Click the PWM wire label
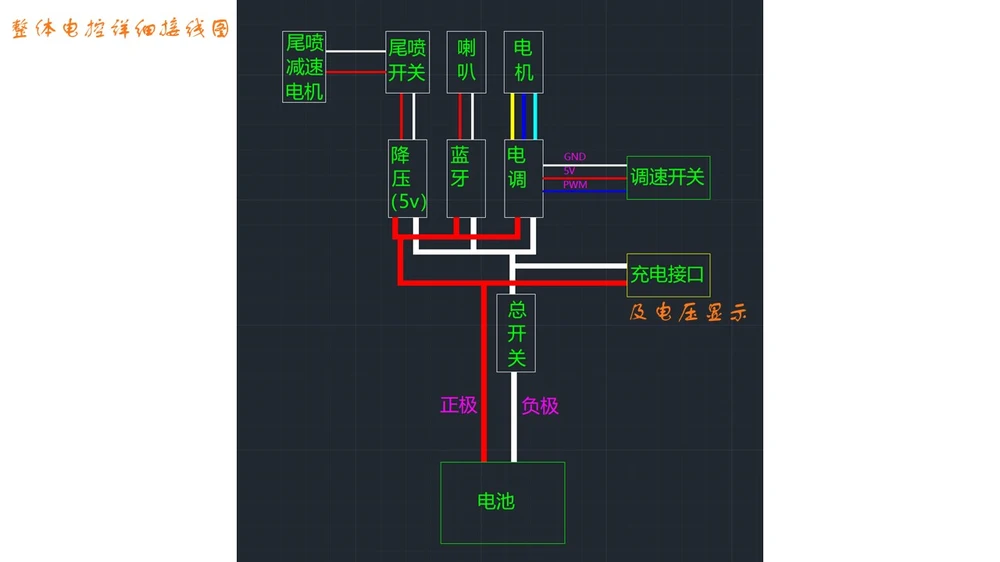This screenshot has width=1000, height=562. pos(575,184)
